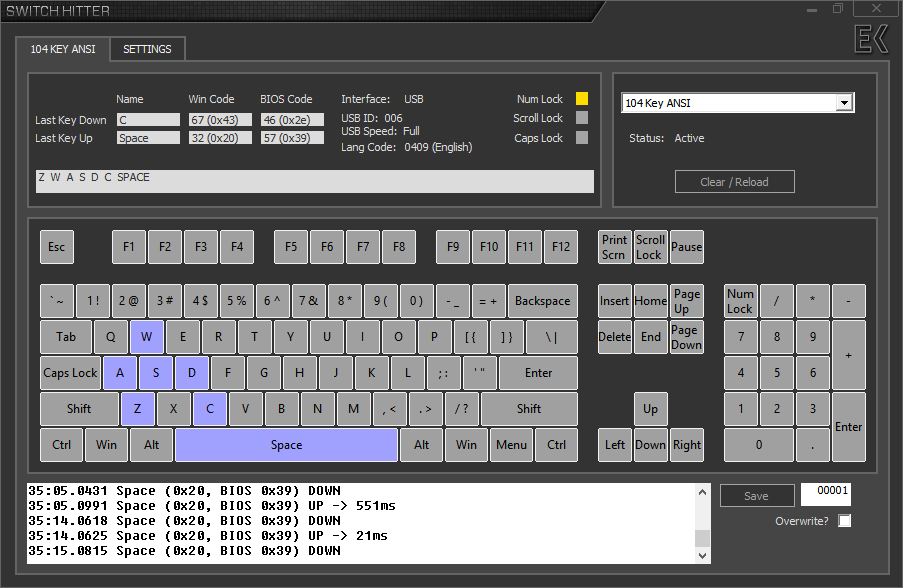
Task: Open the 104 Key ANSI layout dropdown
Action: point(844,103)
